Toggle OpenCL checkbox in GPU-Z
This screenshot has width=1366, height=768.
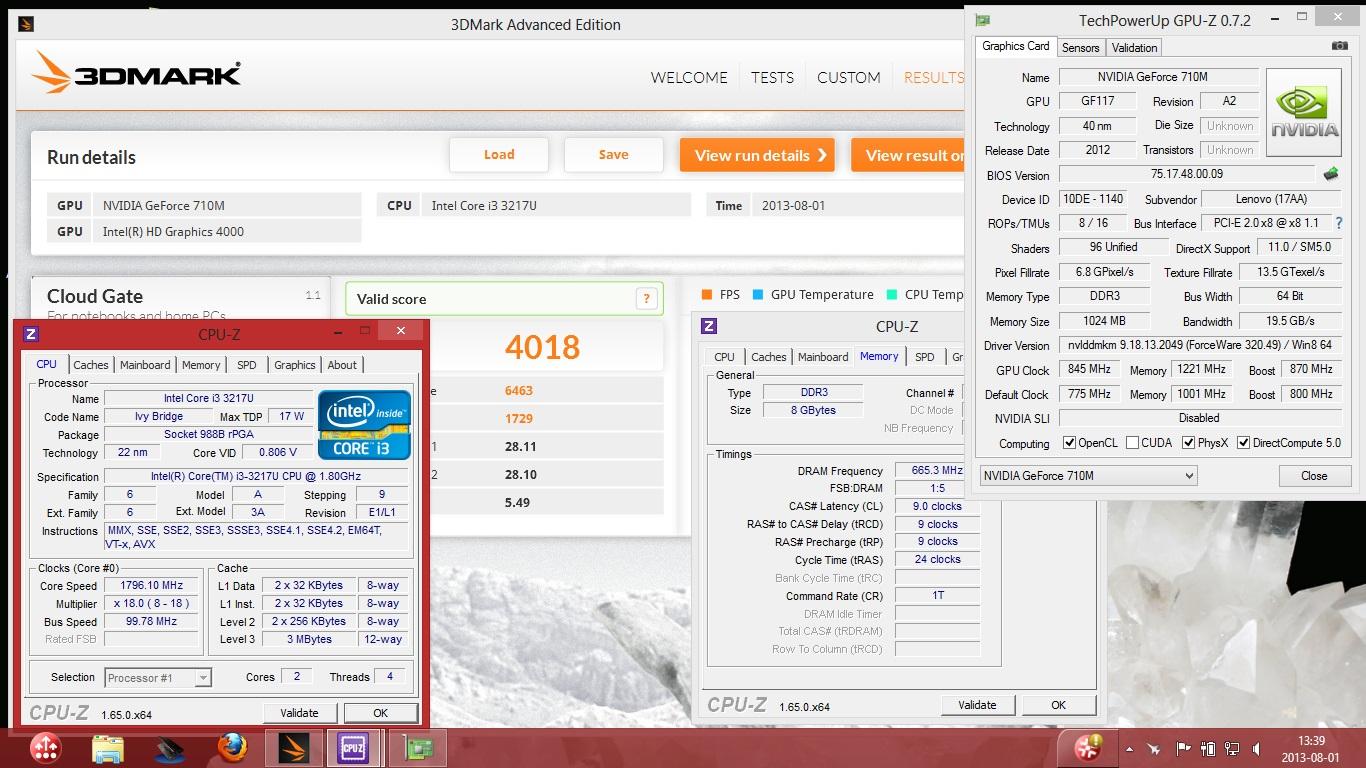[1070, 443]
